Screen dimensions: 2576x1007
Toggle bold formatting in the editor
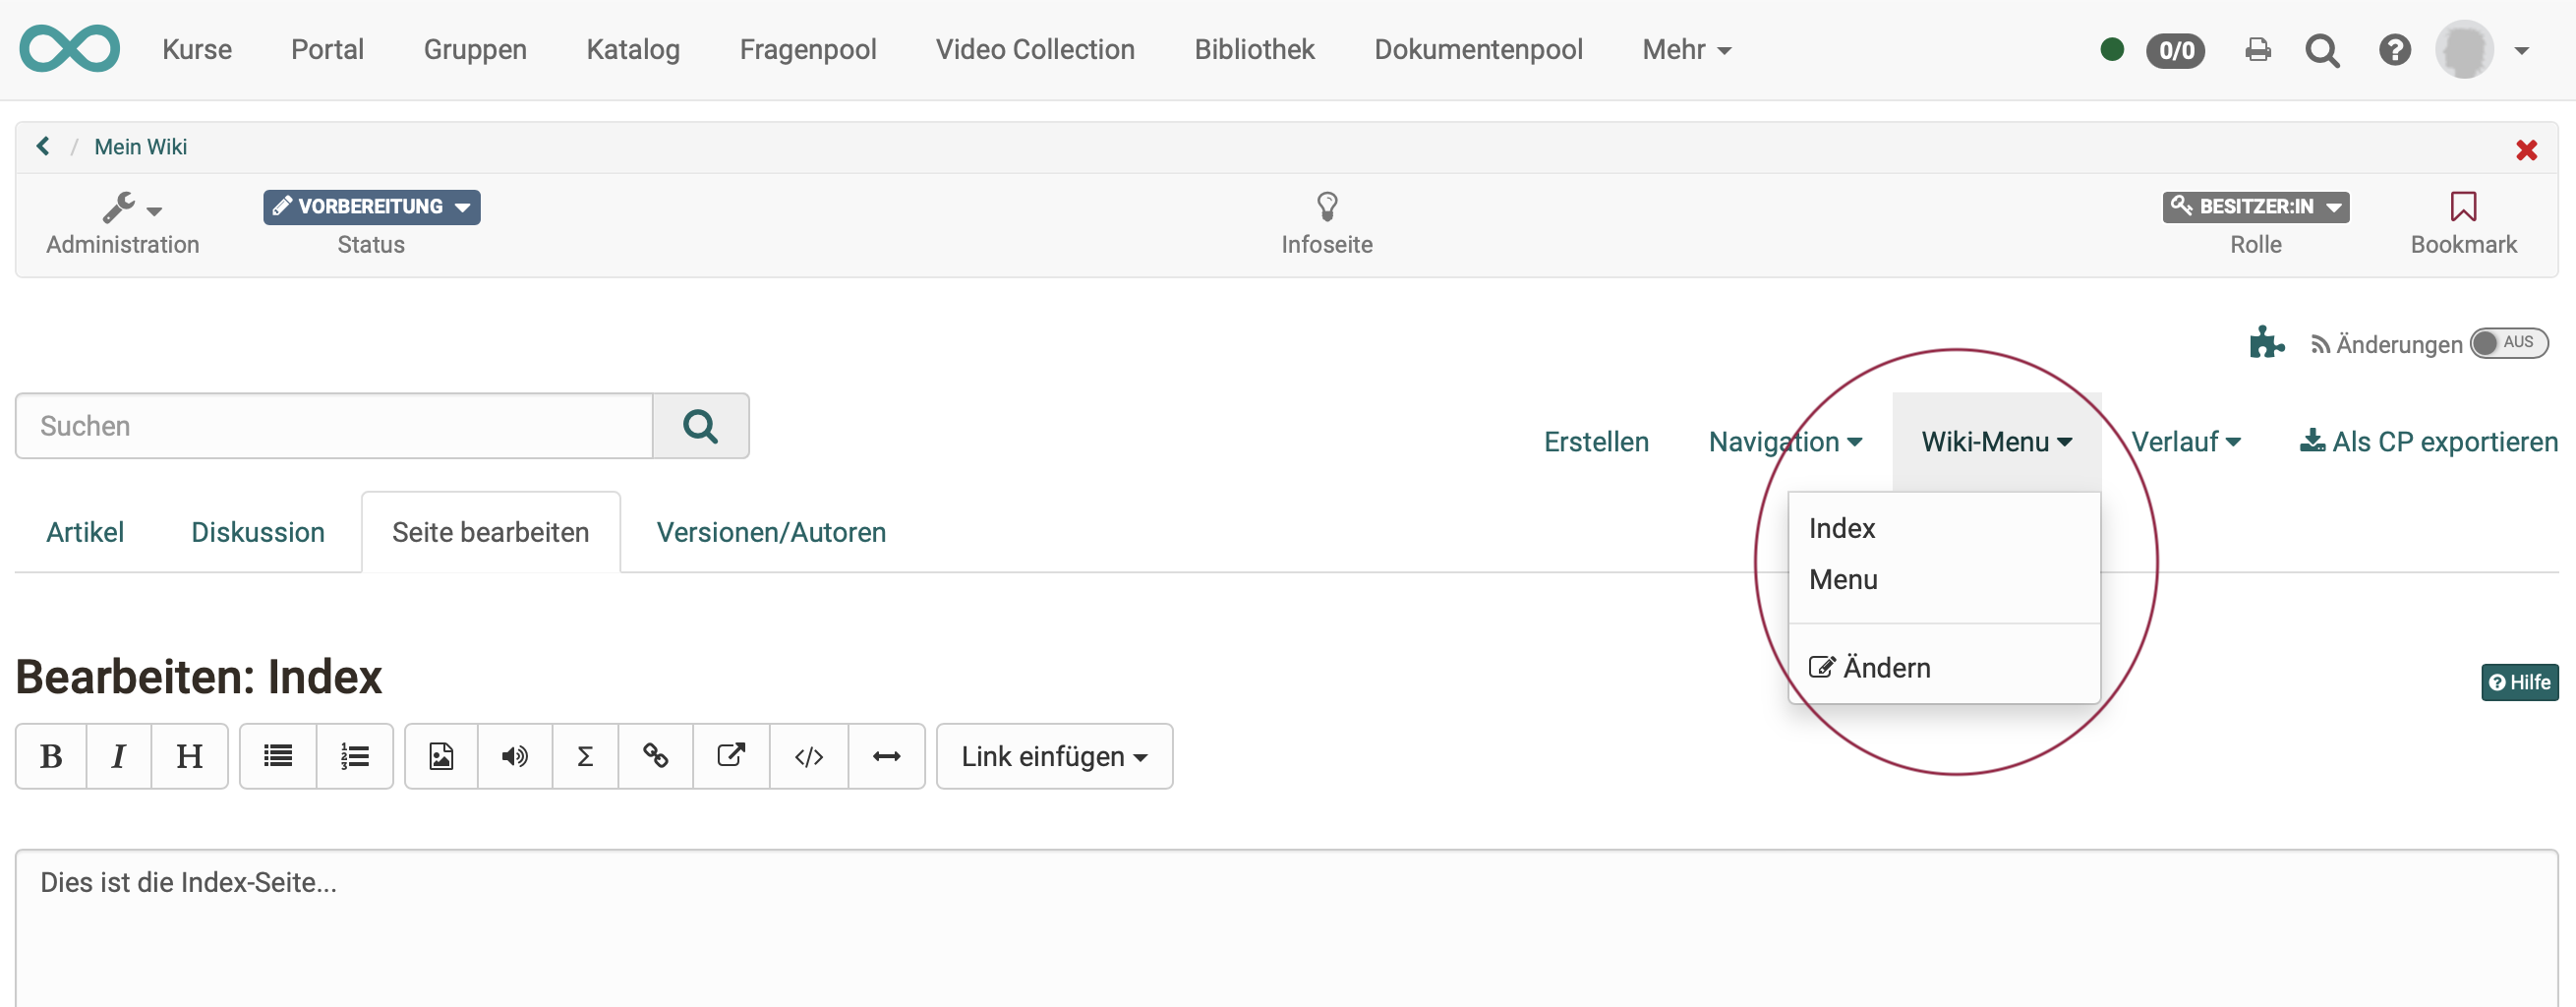click(50, 756)
